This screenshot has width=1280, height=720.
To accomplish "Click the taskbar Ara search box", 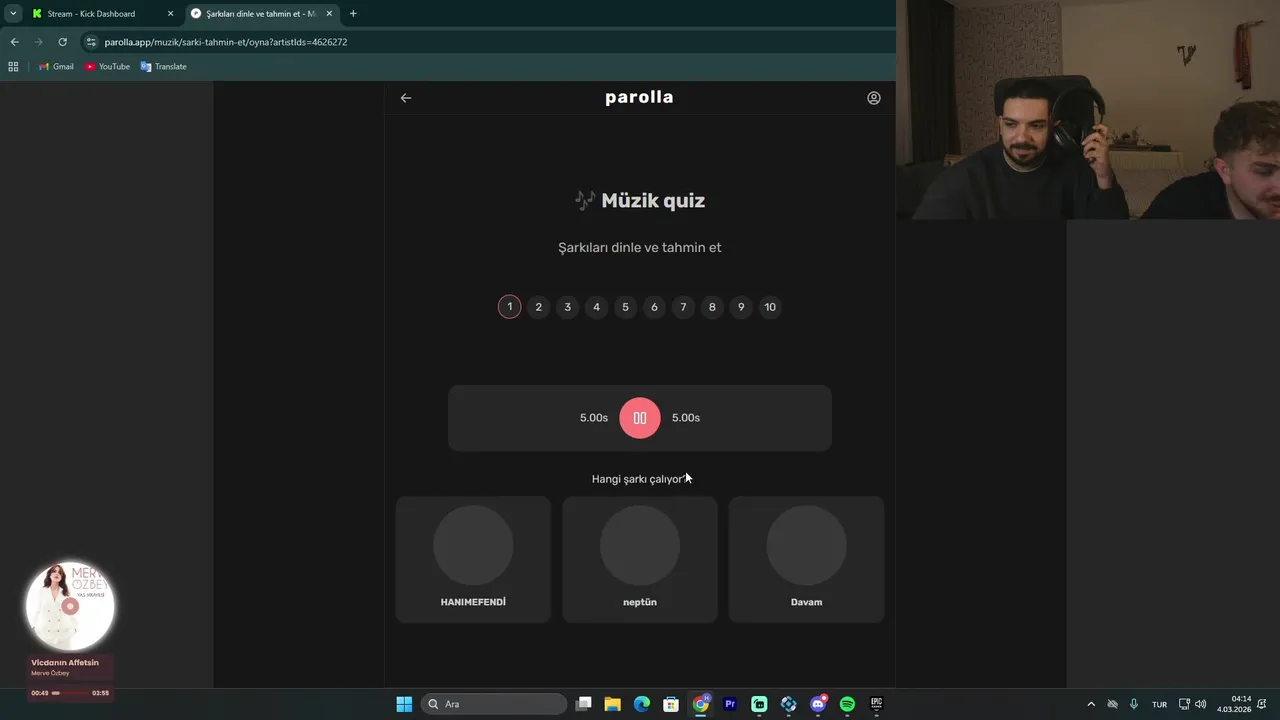I will click(x=494, y=704).
